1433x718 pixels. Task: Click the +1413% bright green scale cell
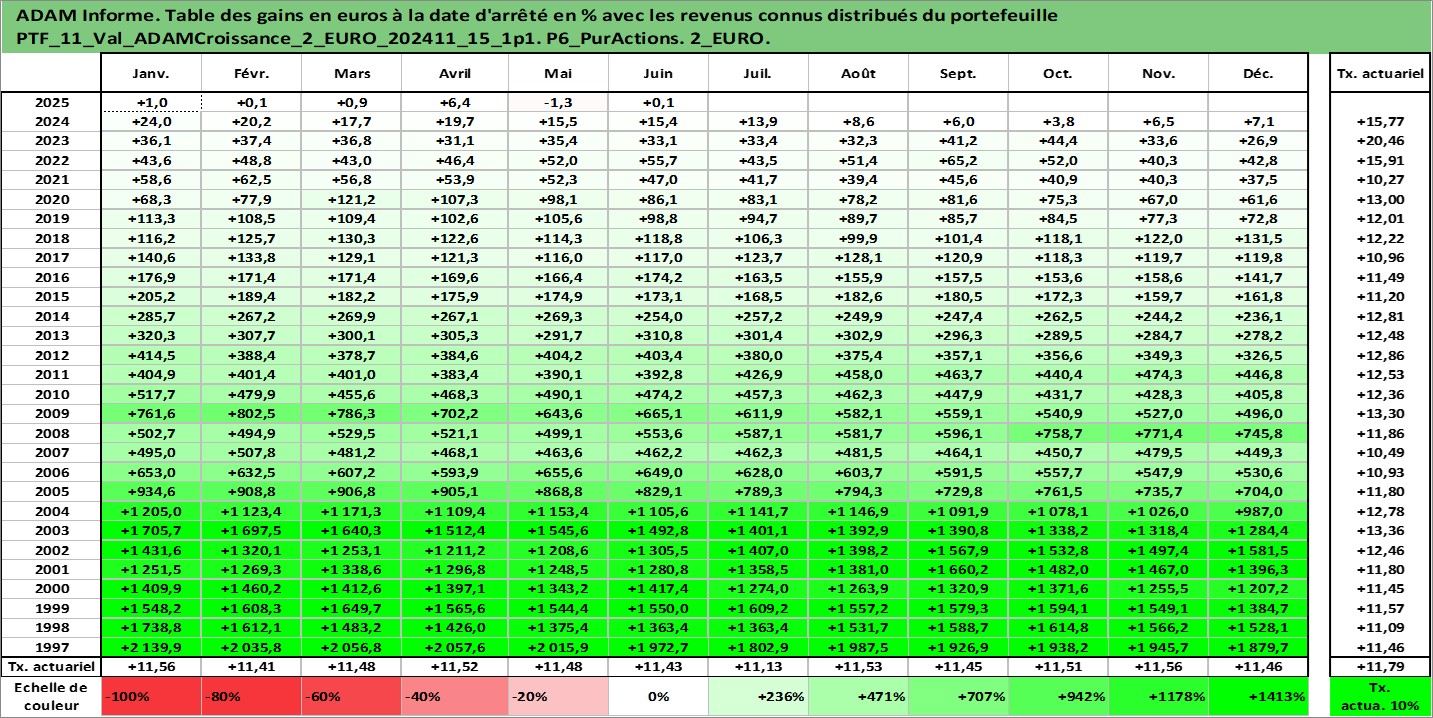[x=1258, y=696]
